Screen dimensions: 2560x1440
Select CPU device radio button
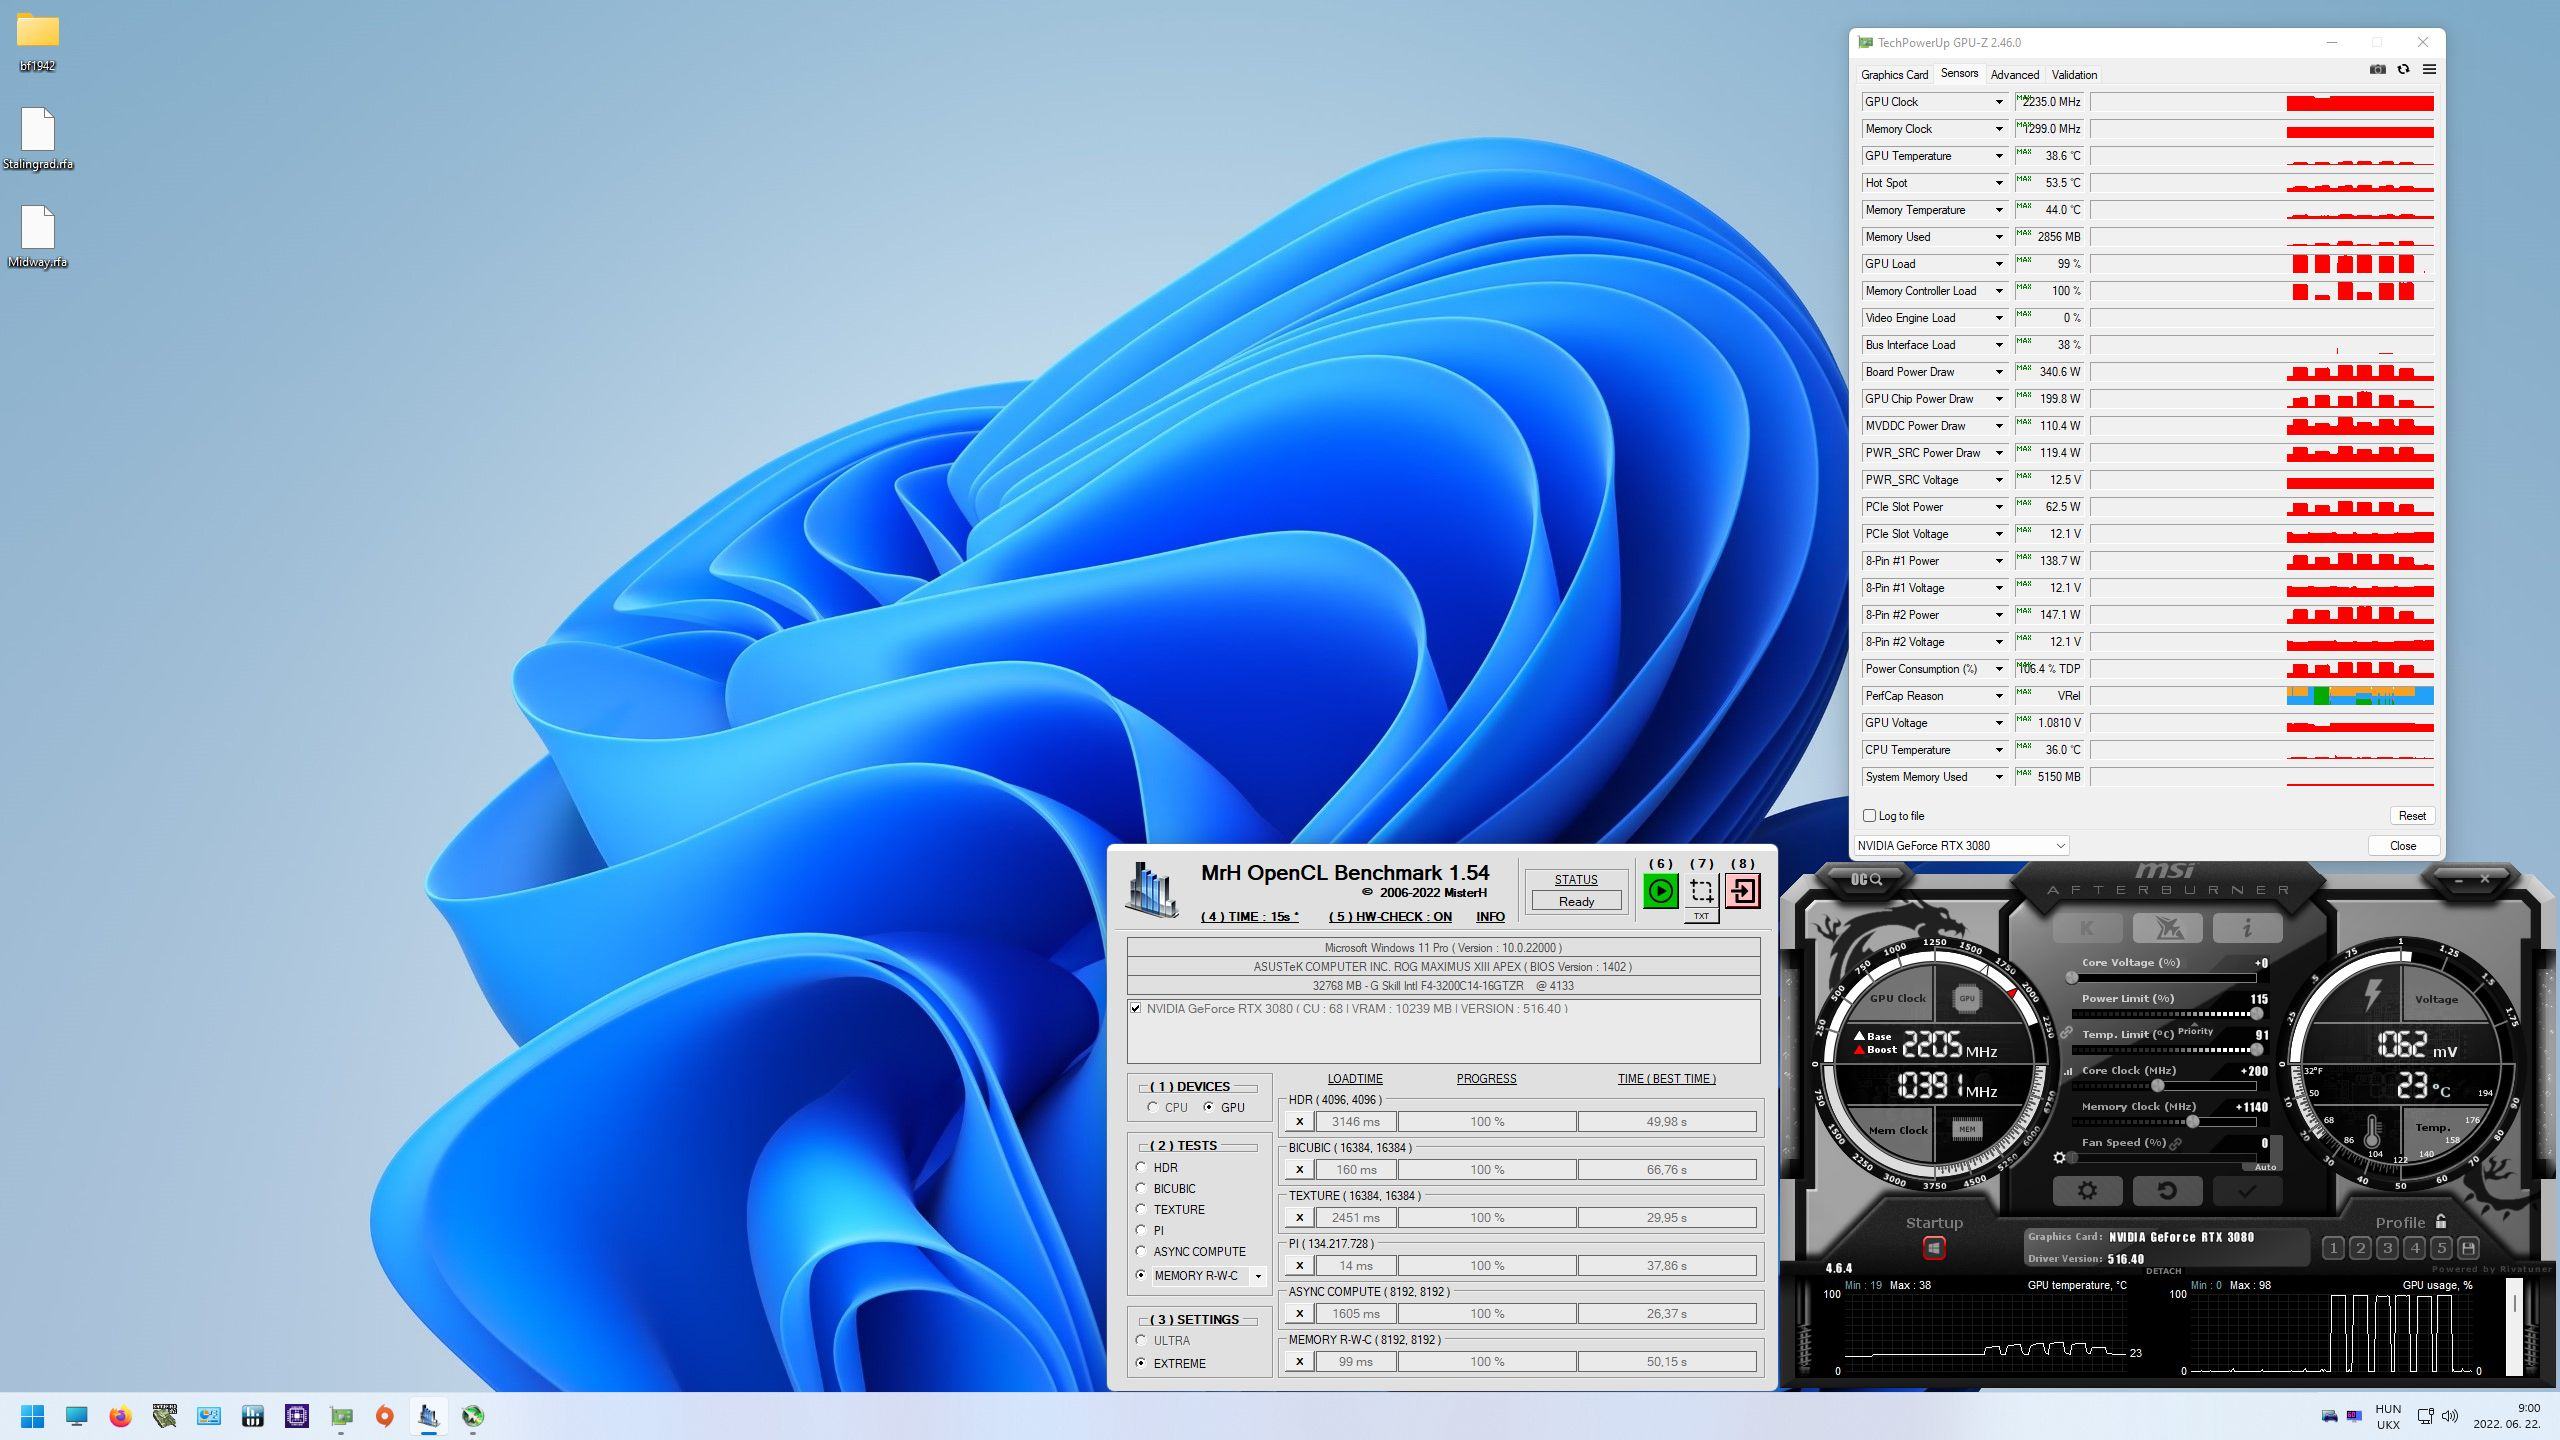click(1153, 1107)
